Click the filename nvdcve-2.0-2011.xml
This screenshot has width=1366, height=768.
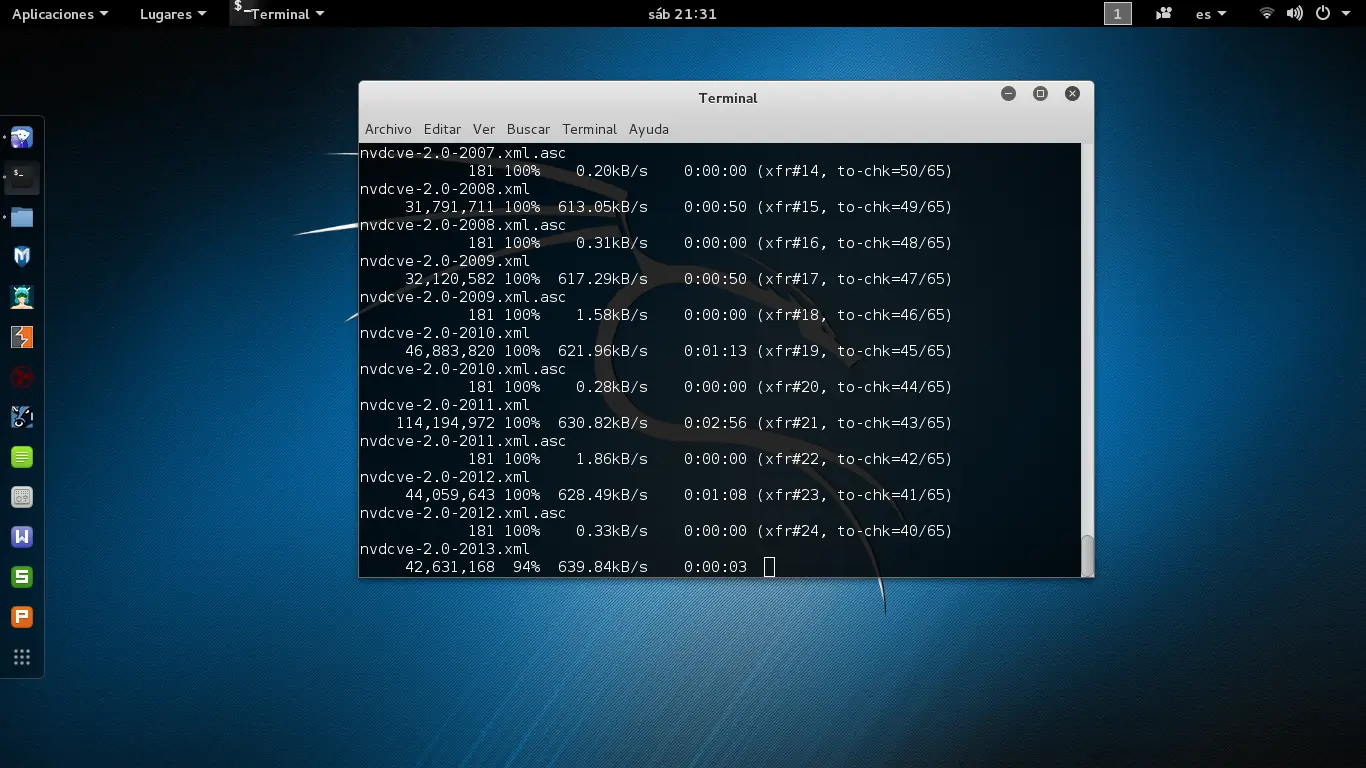click(x=445, y=405)
